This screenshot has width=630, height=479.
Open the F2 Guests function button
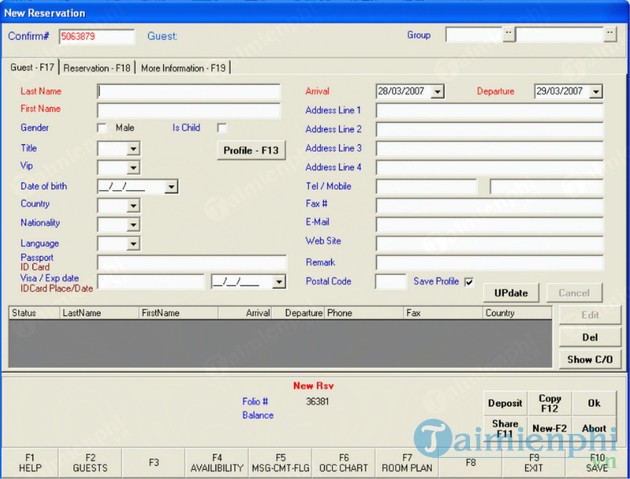(90, 462)
